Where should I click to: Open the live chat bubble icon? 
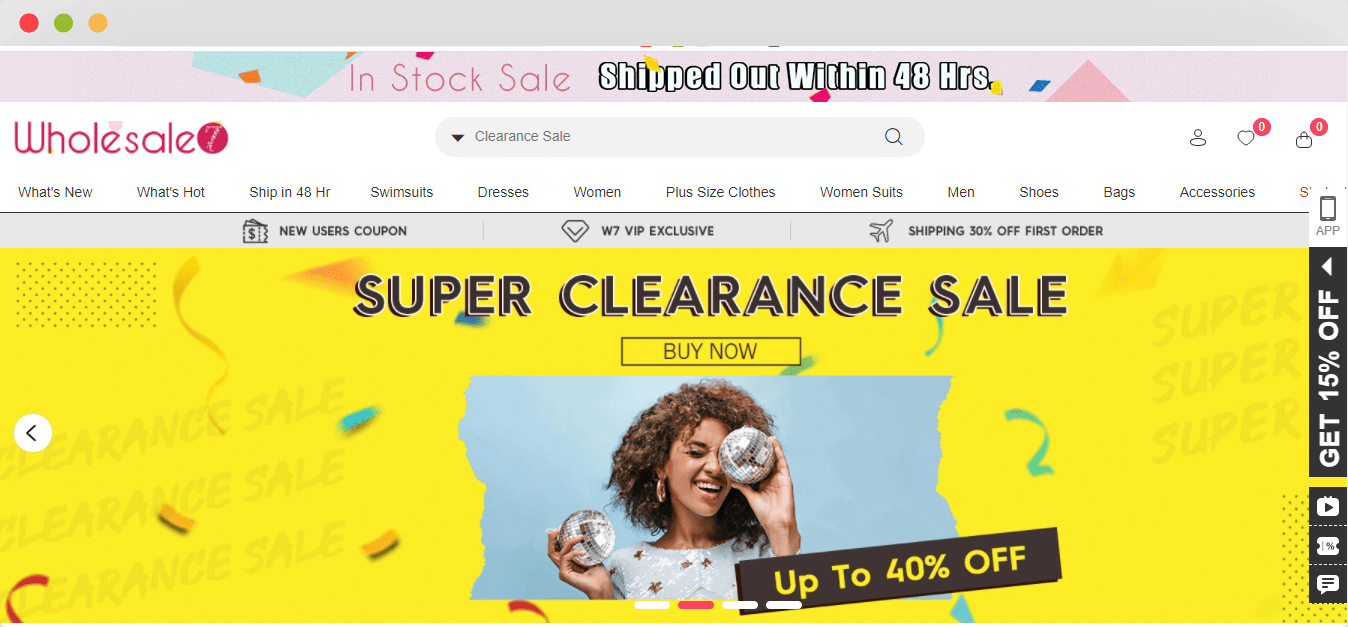(x=1328, y=584)
